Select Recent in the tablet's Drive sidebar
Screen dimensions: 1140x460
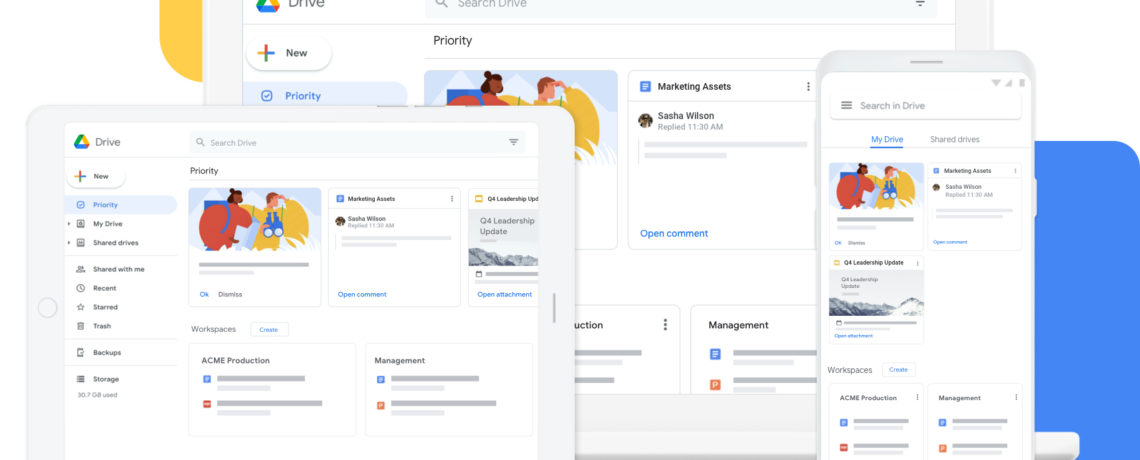pos(104,288)
